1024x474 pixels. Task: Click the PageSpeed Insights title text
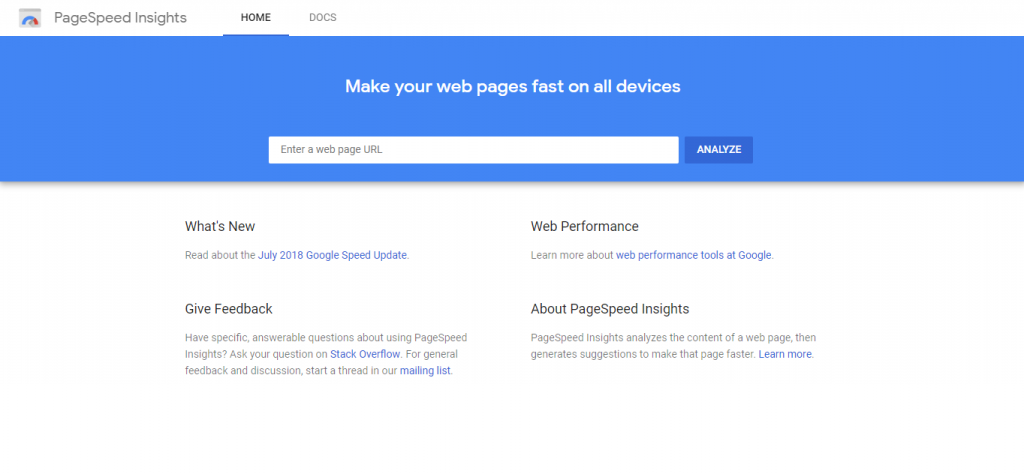coord(120,18)
